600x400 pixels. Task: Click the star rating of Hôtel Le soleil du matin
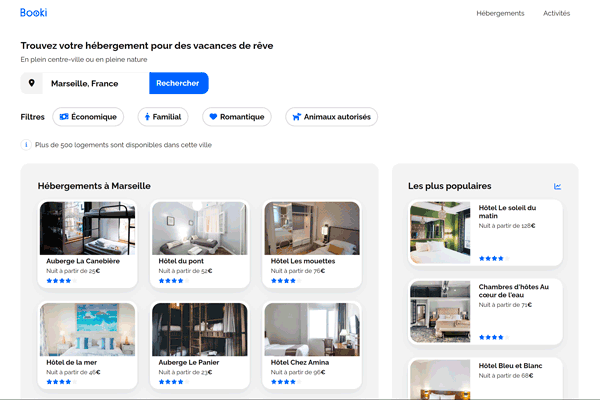(494, 258)
